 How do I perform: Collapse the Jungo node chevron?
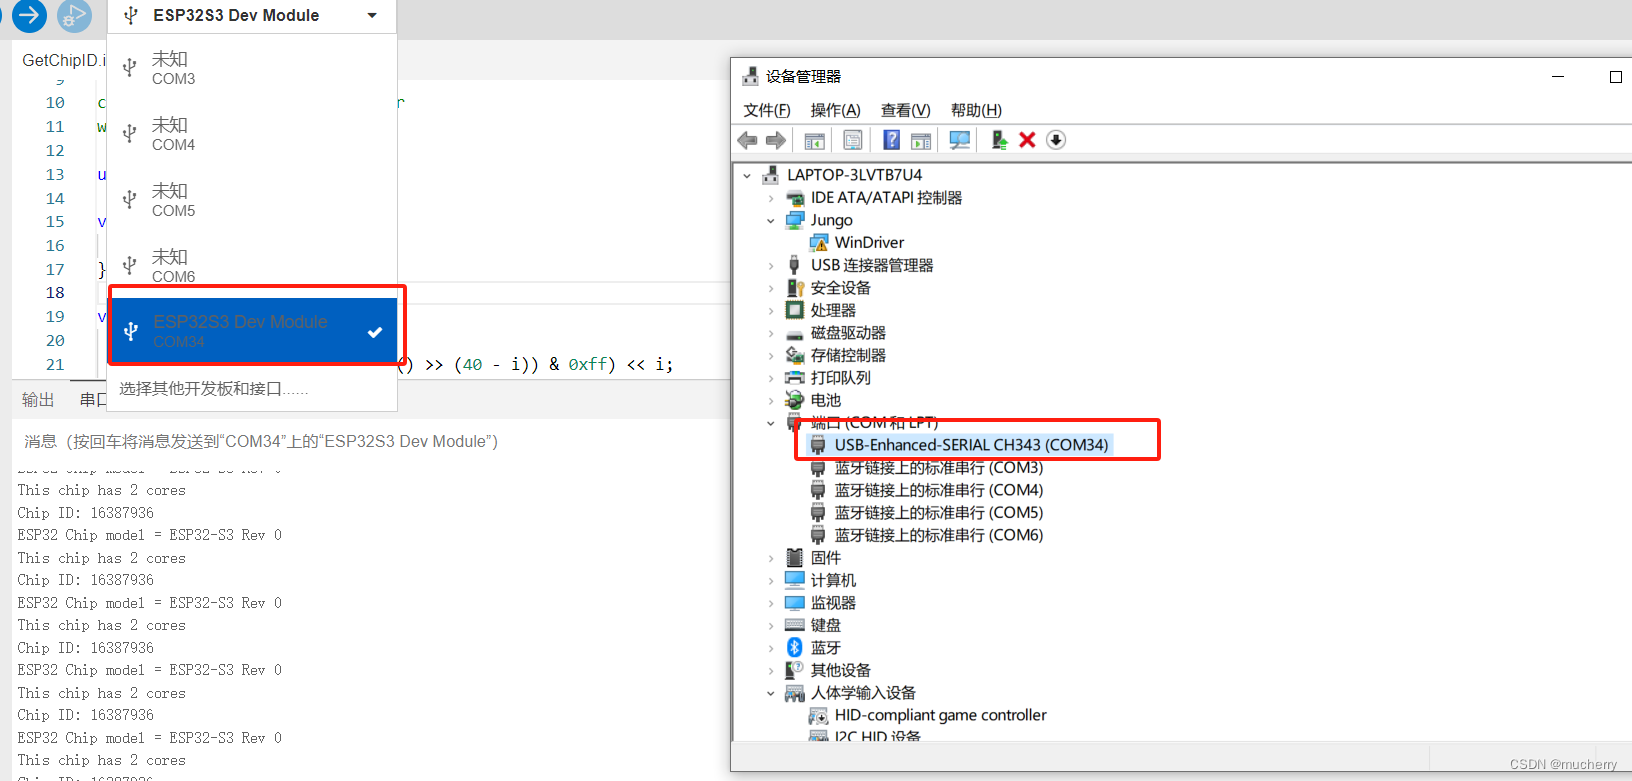[771, 221]
